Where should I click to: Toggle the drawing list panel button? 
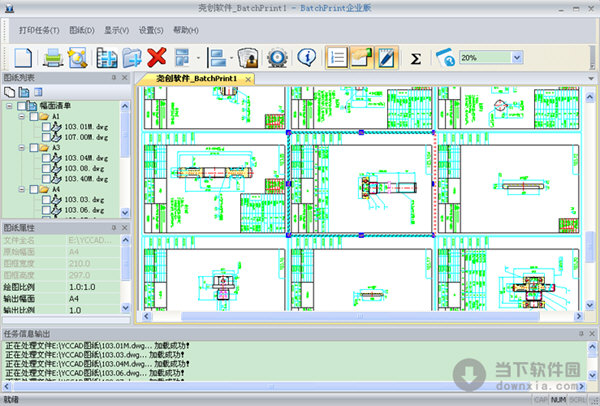point(337,57)
